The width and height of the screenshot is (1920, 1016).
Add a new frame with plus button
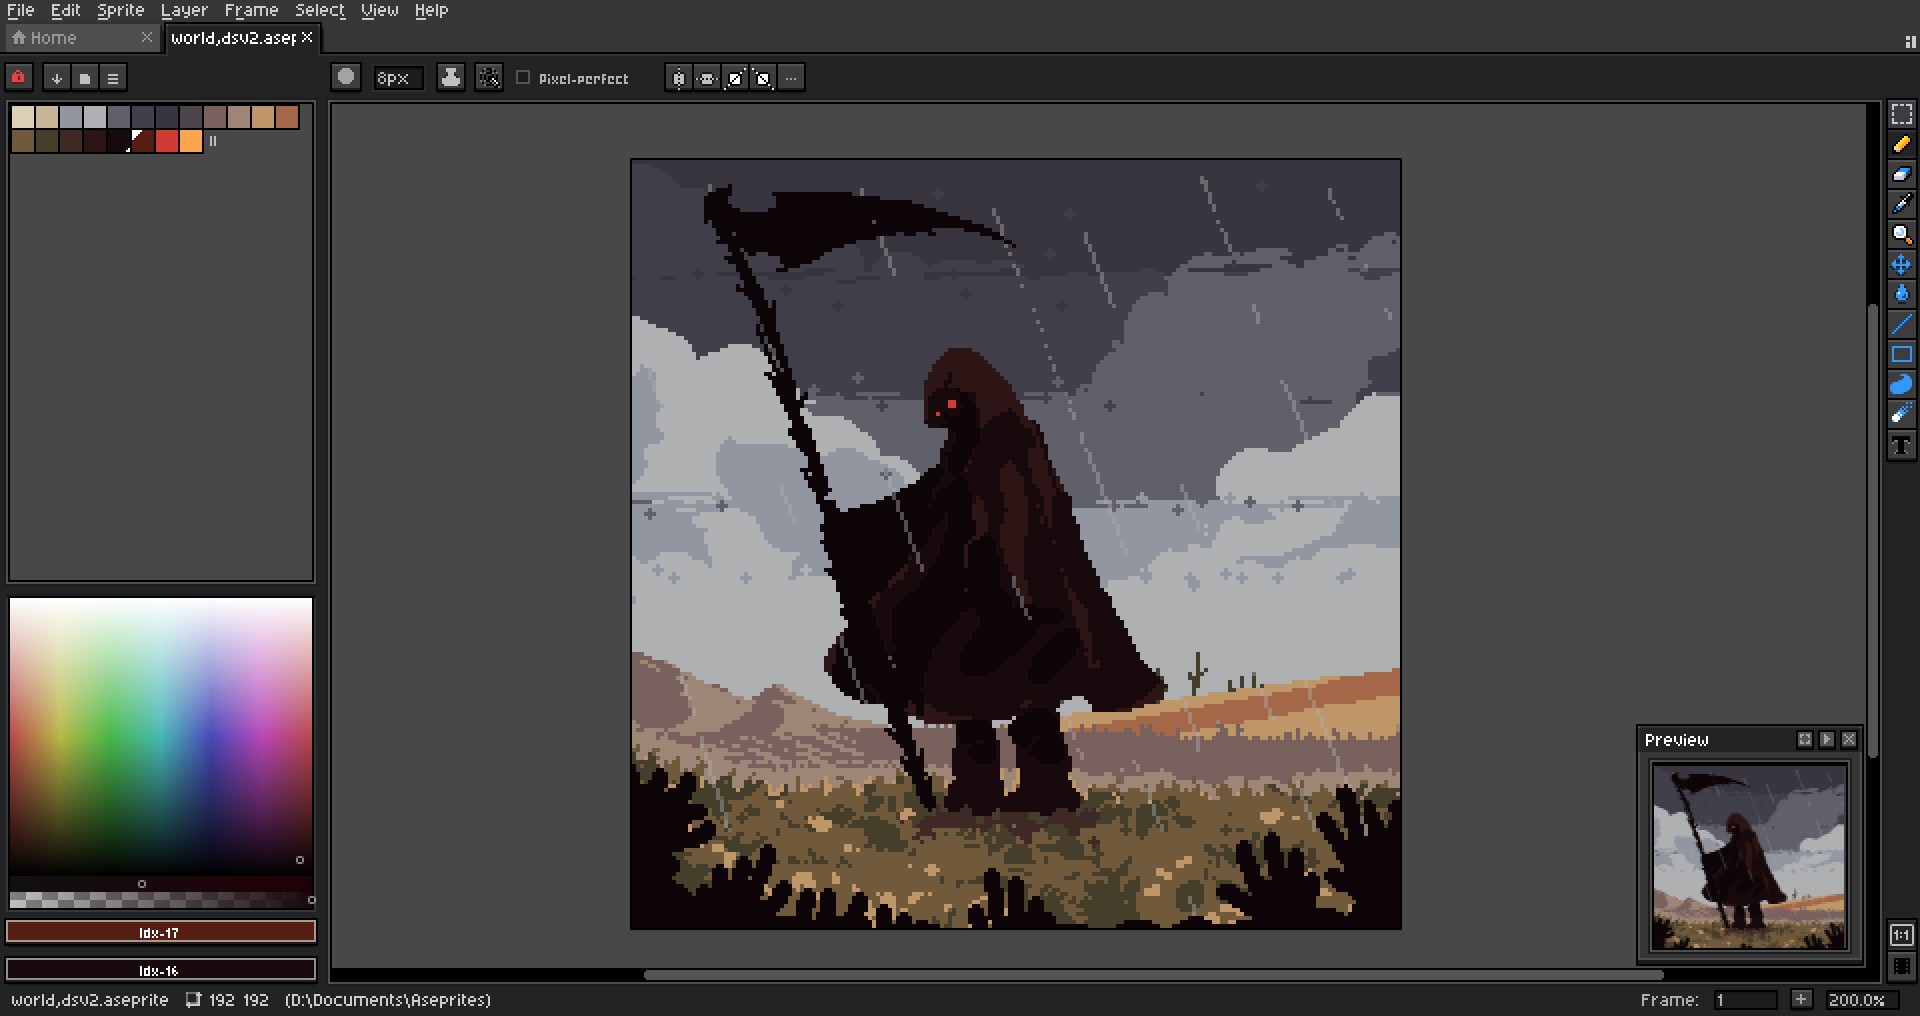click(x=1801, y=1000)
